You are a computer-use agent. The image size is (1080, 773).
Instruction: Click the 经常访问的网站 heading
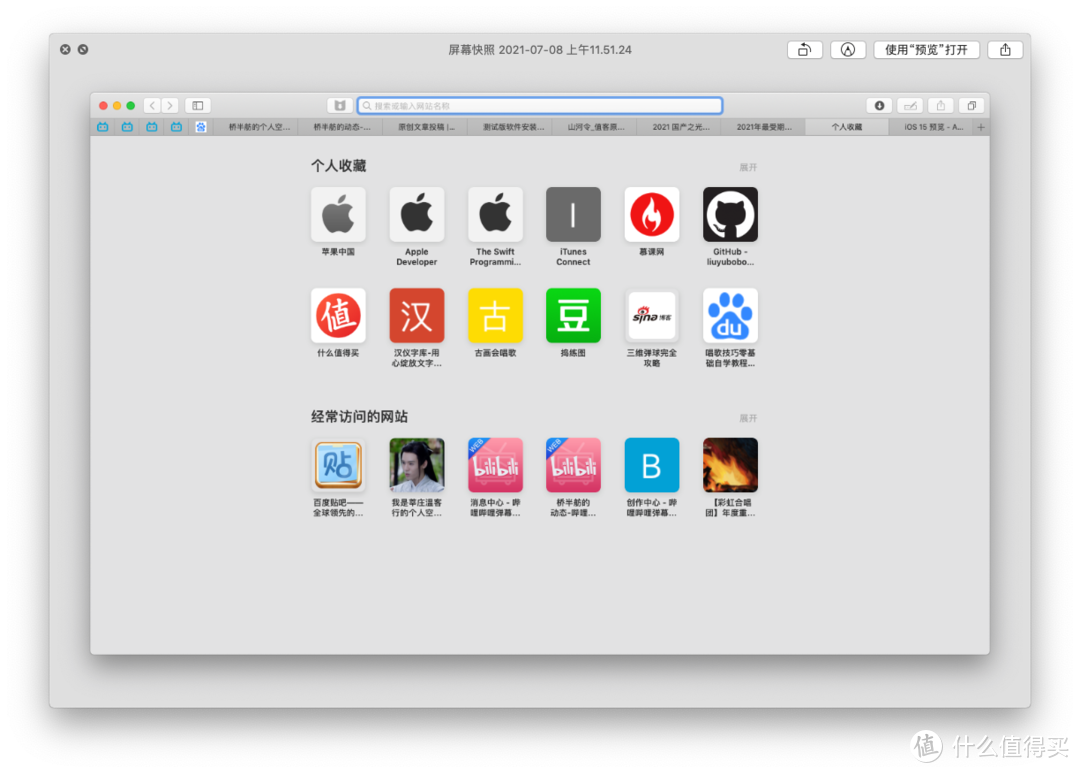(x=359, y=417)
